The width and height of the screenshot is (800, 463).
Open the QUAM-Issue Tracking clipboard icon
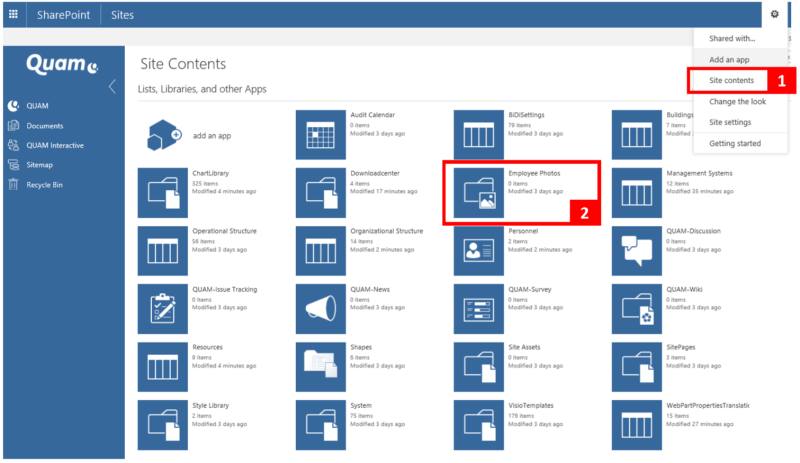(x=162, y=309)
